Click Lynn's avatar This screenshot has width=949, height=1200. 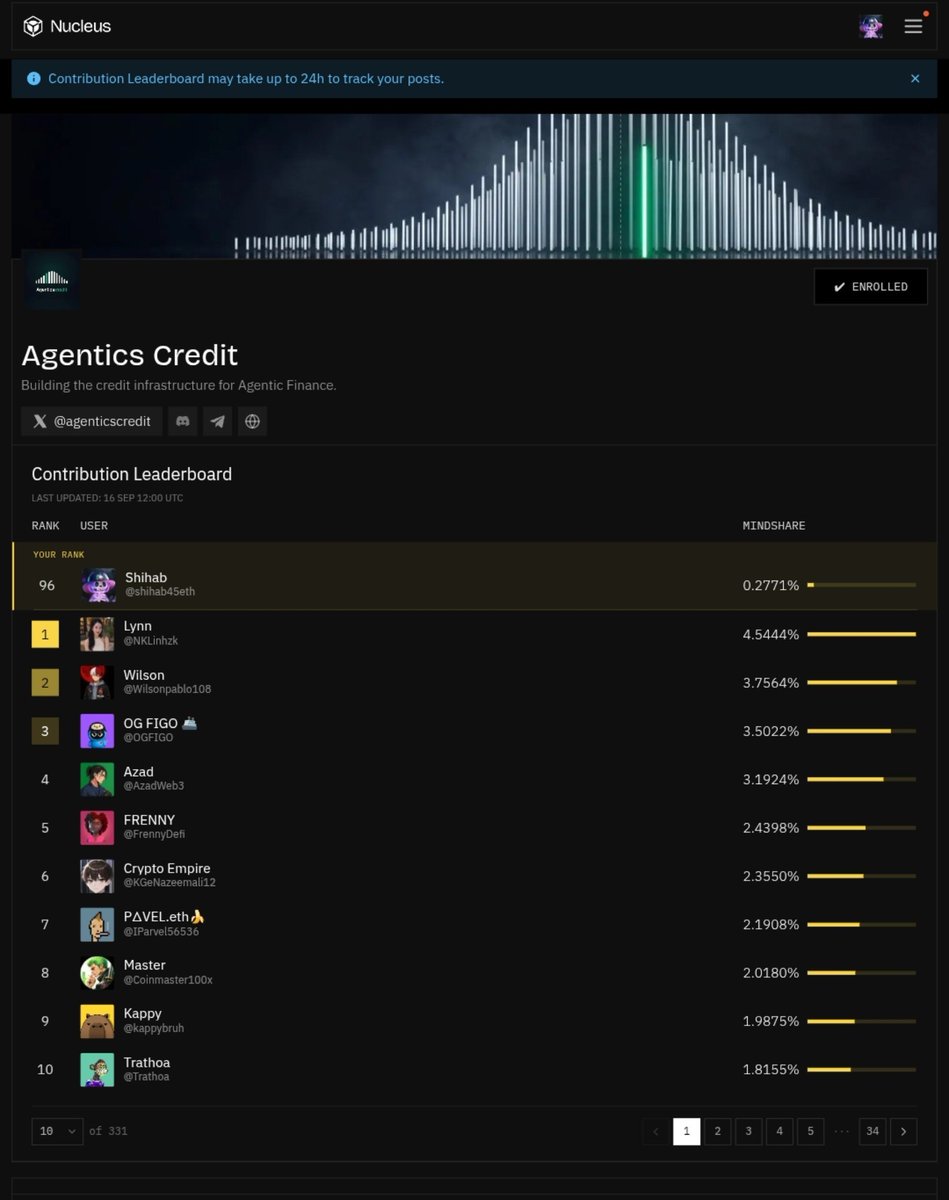[97, 634]
